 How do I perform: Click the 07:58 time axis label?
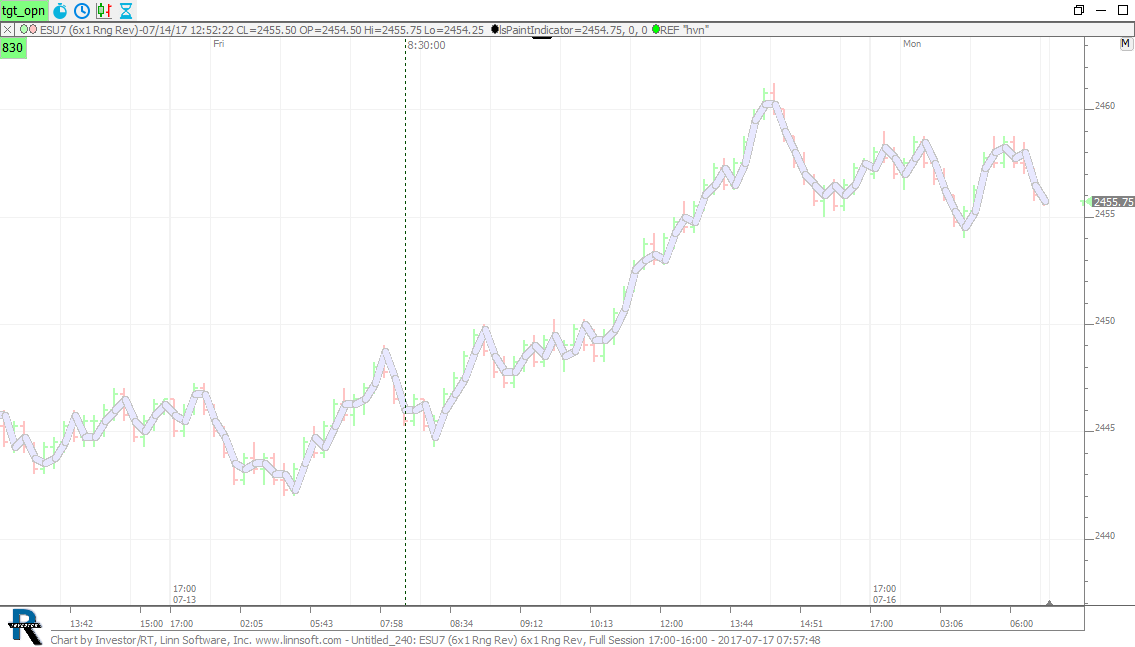coord(391,624)
